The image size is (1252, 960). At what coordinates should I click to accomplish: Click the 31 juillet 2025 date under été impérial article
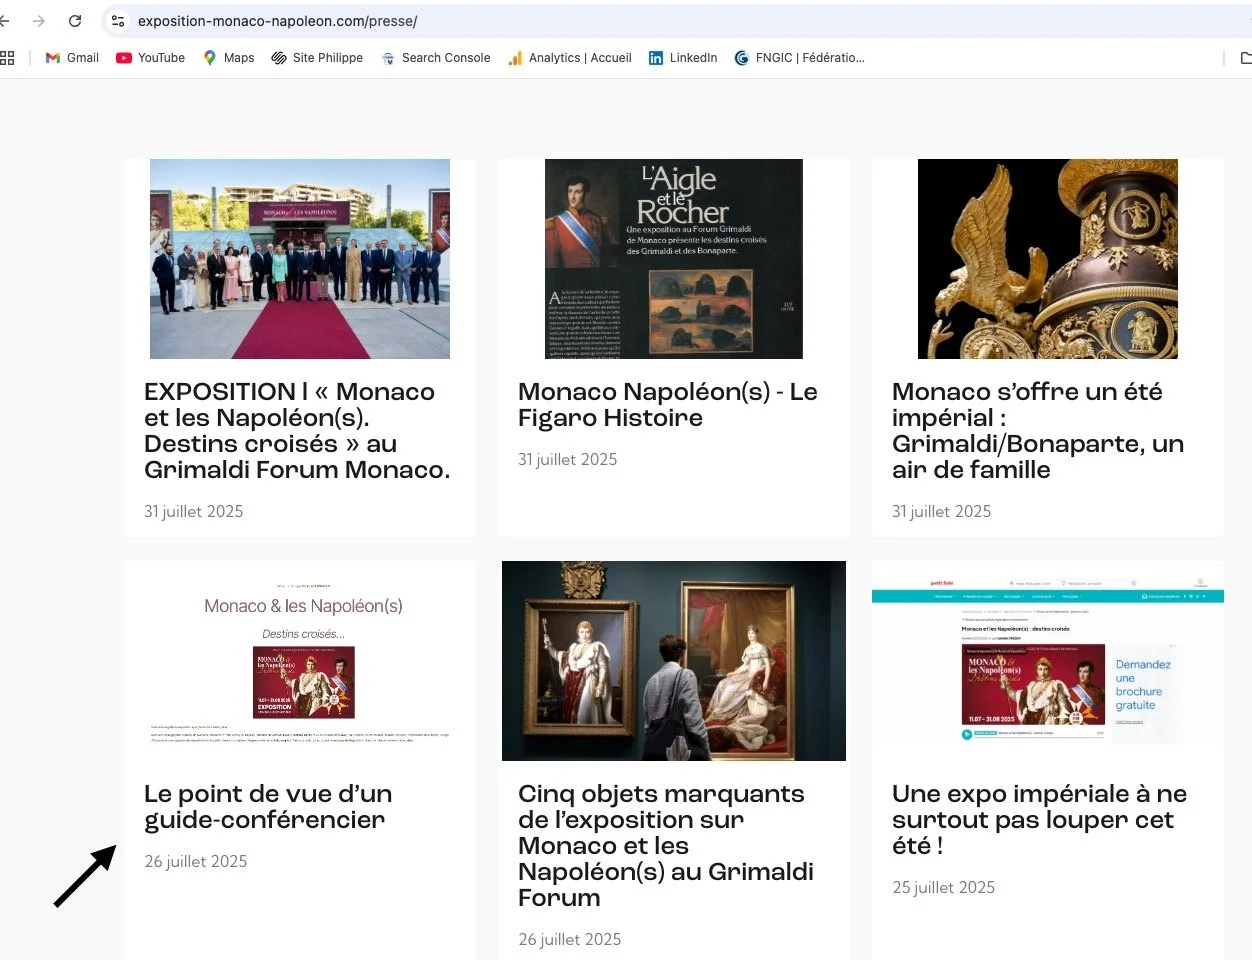942,511
